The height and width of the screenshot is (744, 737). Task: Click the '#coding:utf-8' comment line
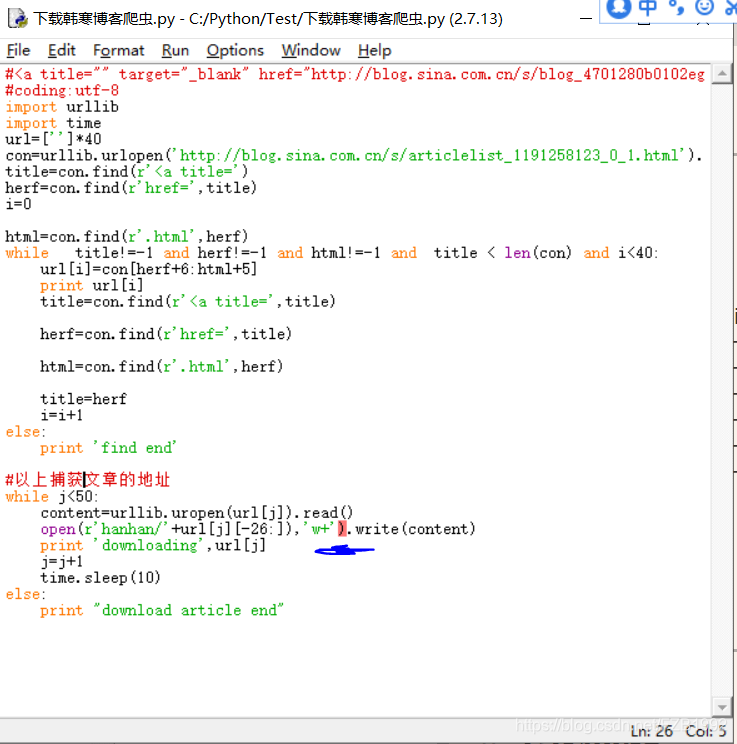(62, 90)
